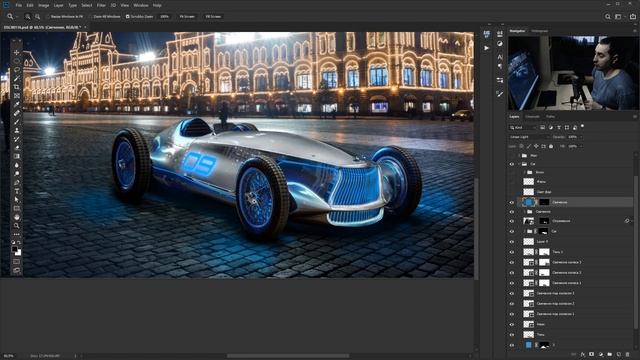The height and width of the screenshot is (360, 640).
Task: Click the Layers panel vertical scrollbar
Action: (x=635, y=253)
